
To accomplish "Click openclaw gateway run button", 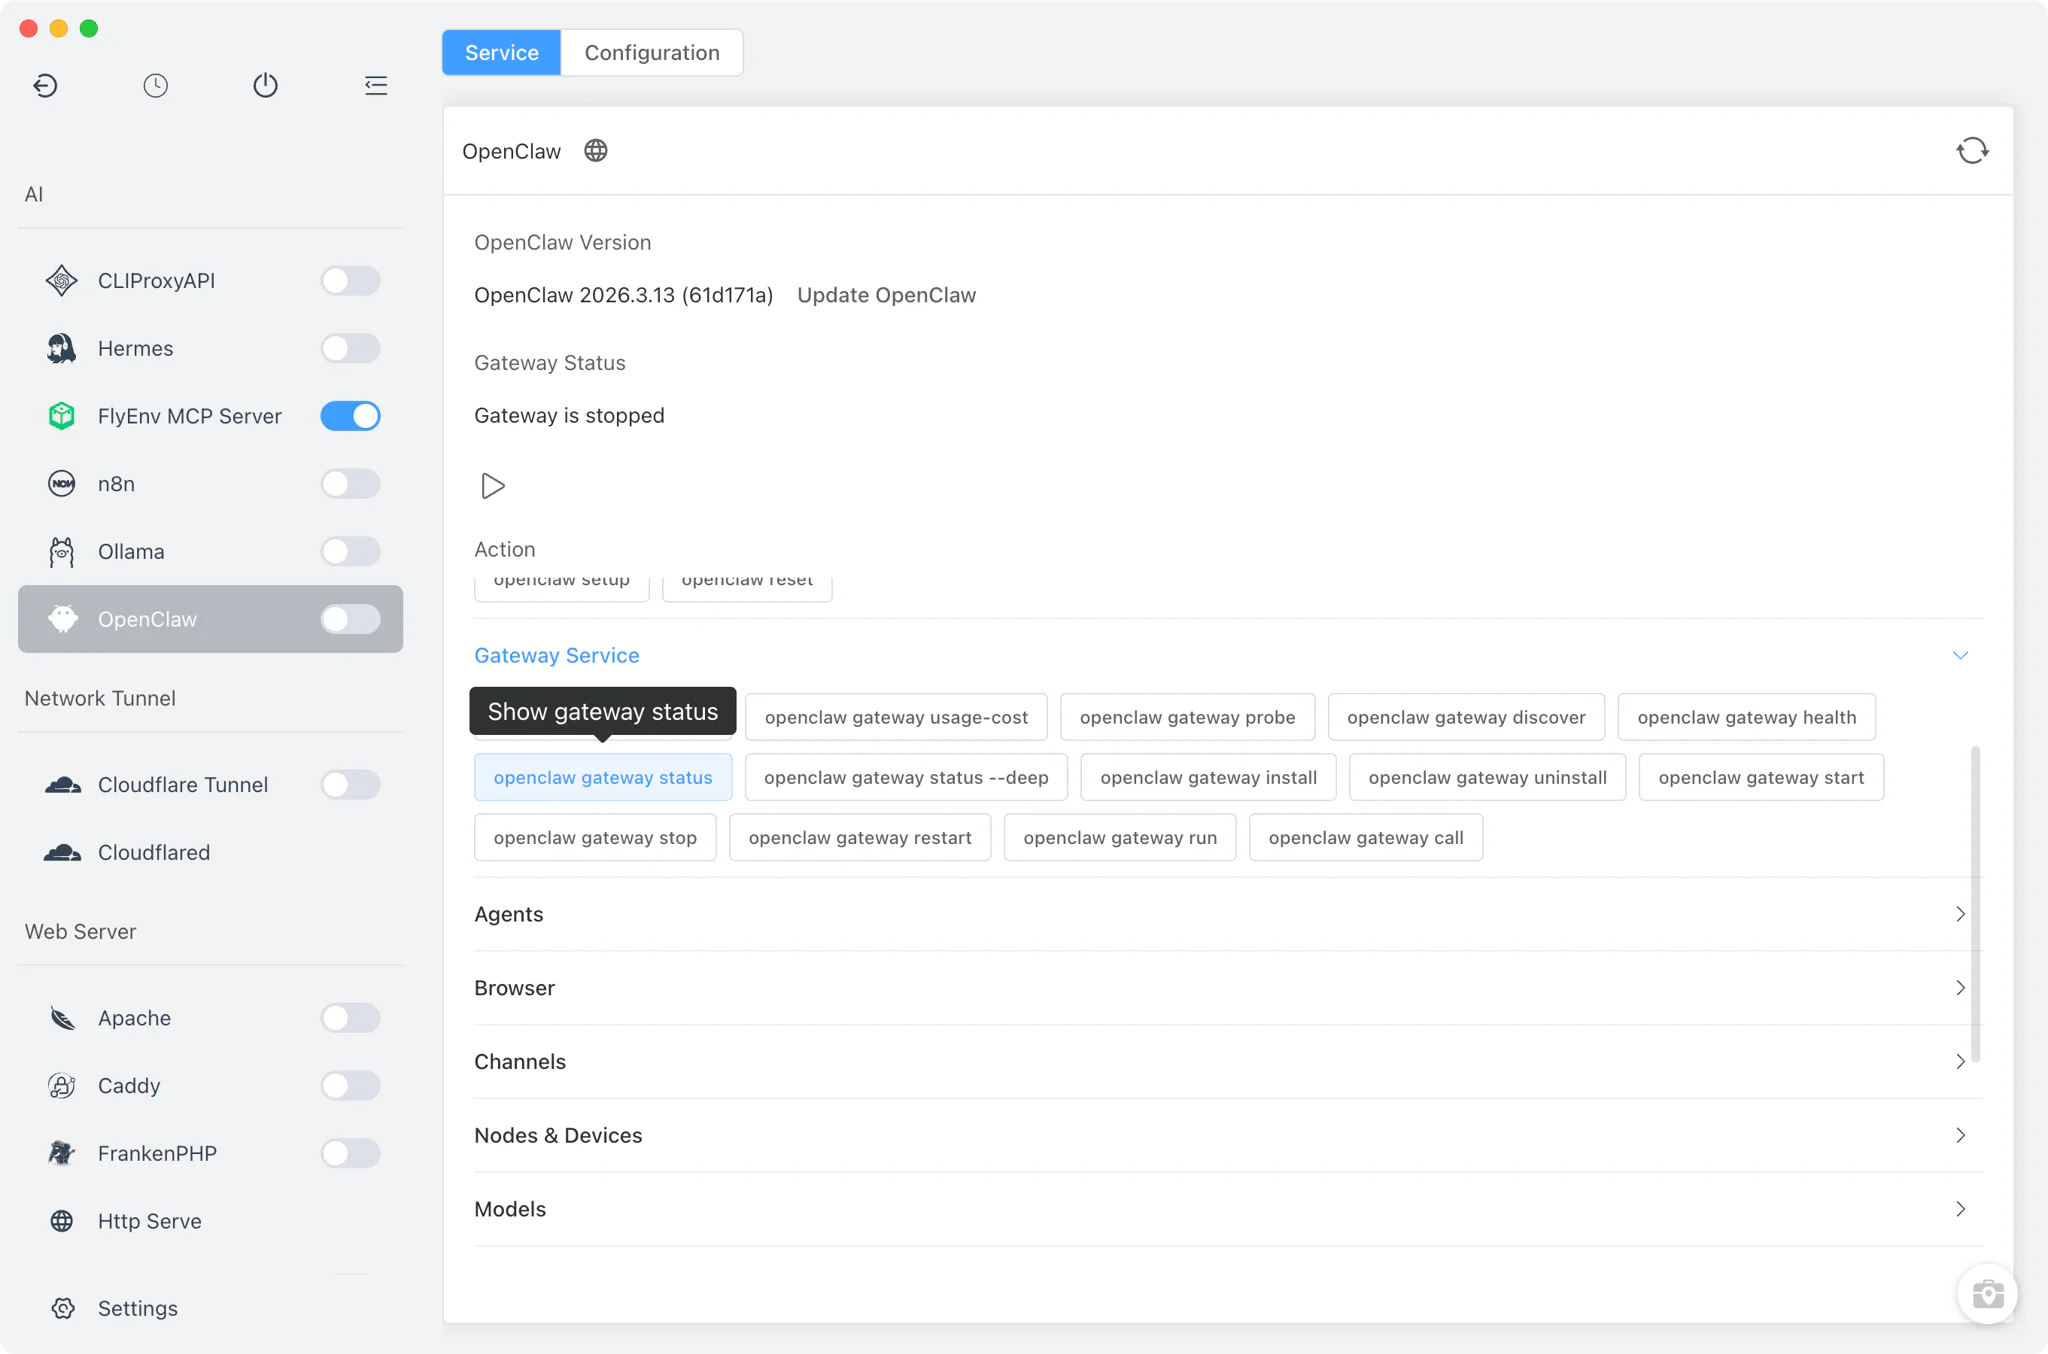I will (x=1120, y=837).
